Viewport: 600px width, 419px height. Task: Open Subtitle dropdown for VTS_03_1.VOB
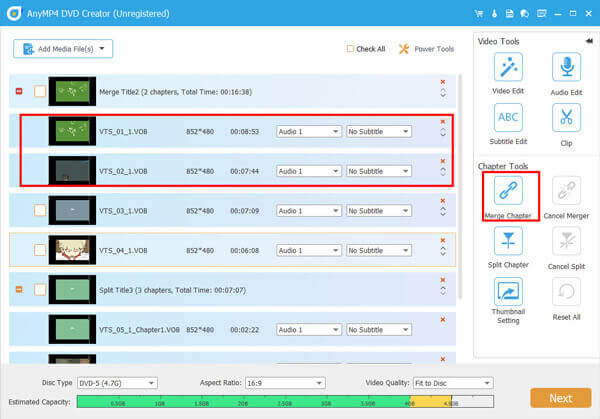379,211
